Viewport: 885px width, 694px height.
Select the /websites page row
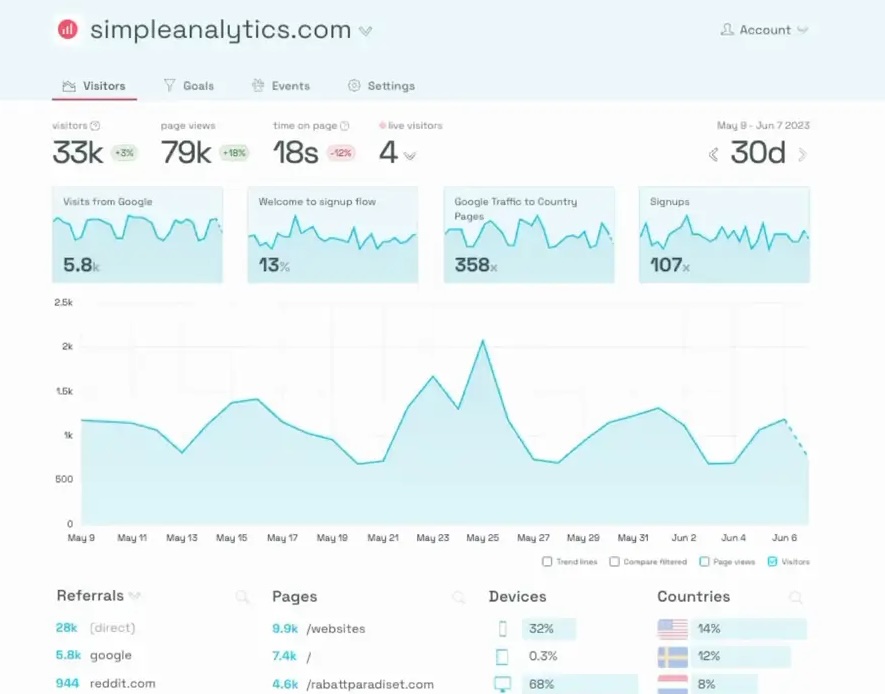tap(319, 629)
